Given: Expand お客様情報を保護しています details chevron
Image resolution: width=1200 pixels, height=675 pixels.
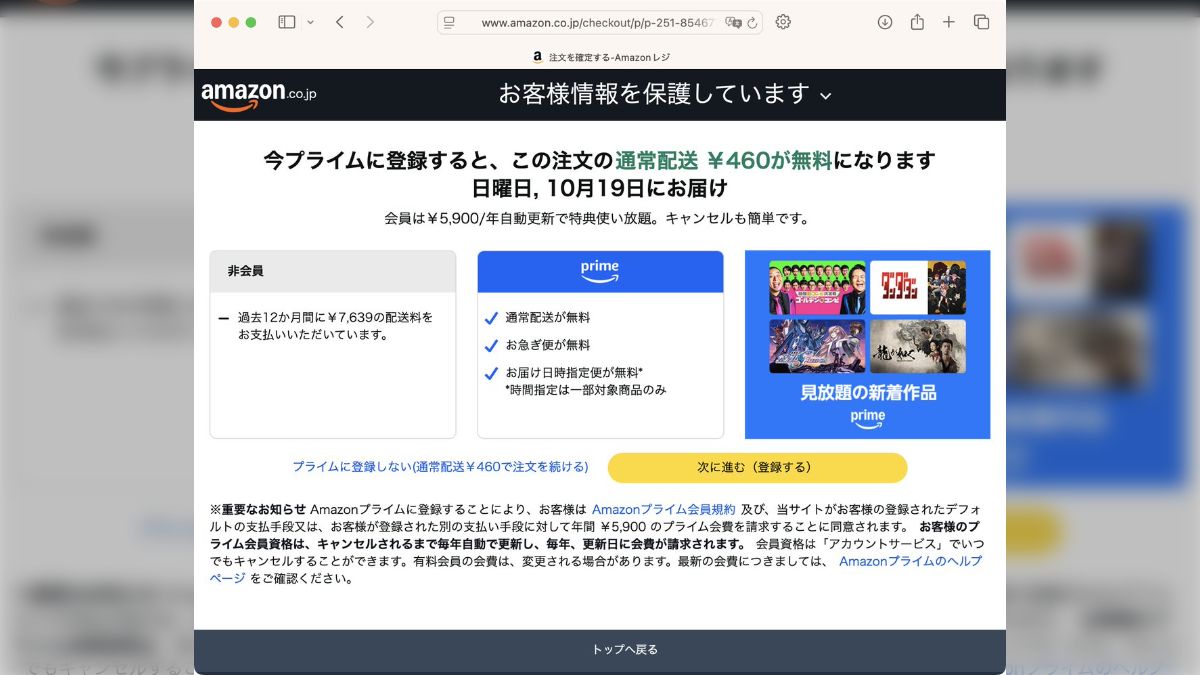Looking at the screenshot, I should [824, 95].
